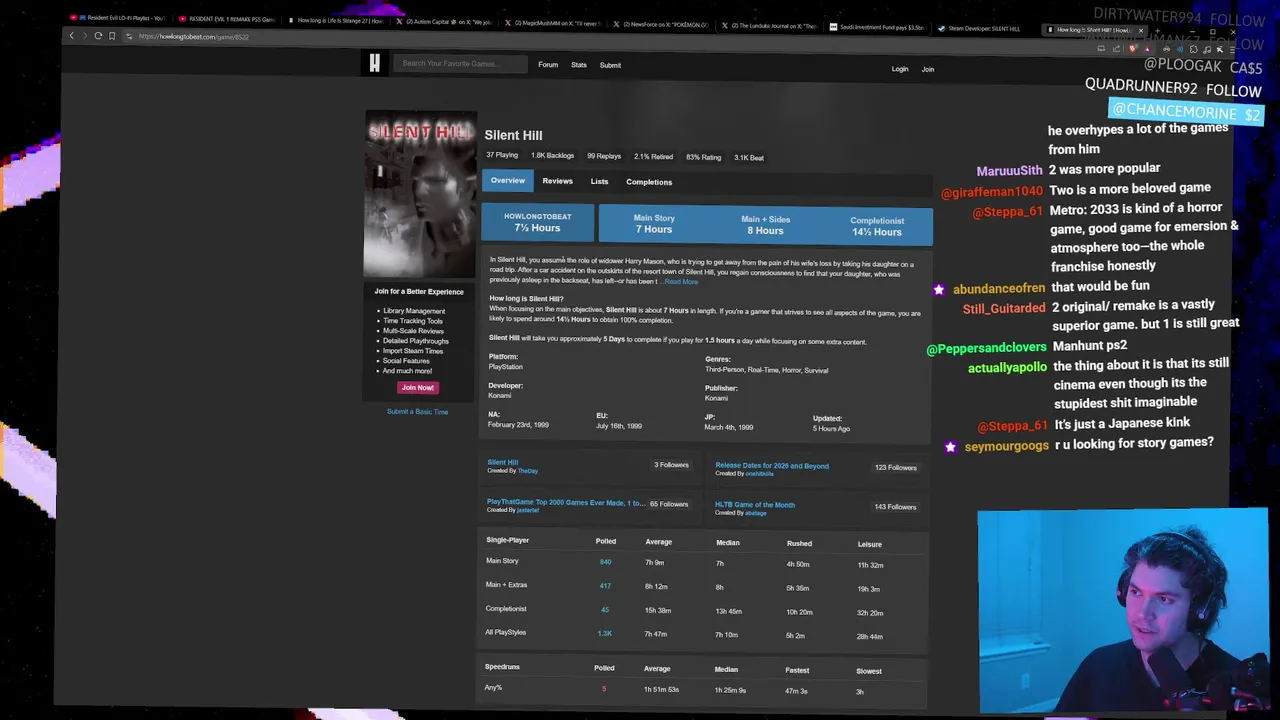Screen dimensions: 1280x720
Task: Click the PlayStation platform value
Action: 506,367
